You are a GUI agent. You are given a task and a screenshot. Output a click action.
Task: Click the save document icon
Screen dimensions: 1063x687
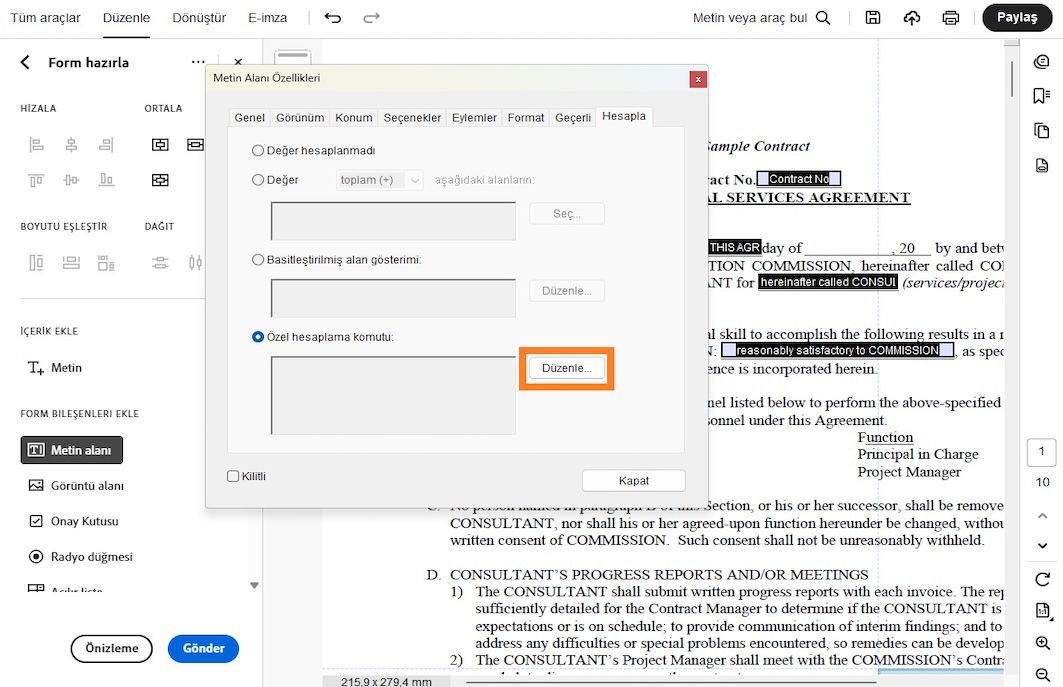tap(872, 17)
